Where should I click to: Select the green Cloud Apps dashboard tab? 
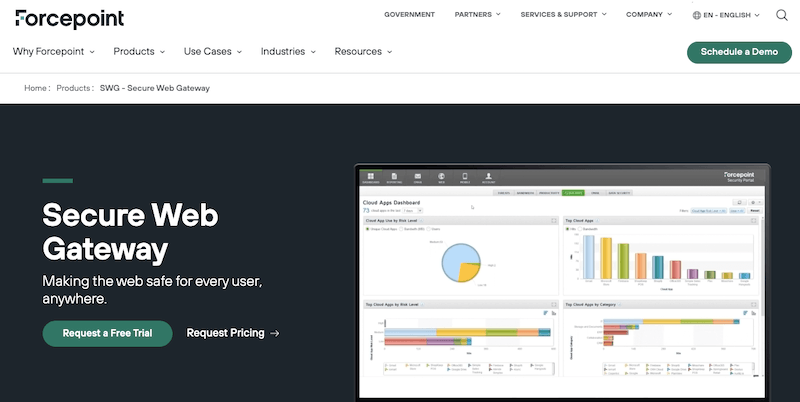(573, 193)
